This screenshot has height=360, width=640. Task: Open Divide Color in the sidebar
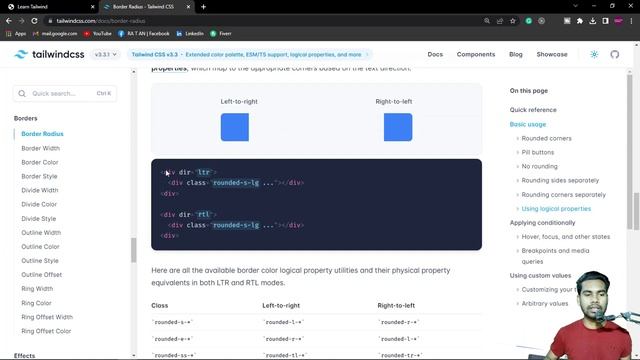[39, 204]
